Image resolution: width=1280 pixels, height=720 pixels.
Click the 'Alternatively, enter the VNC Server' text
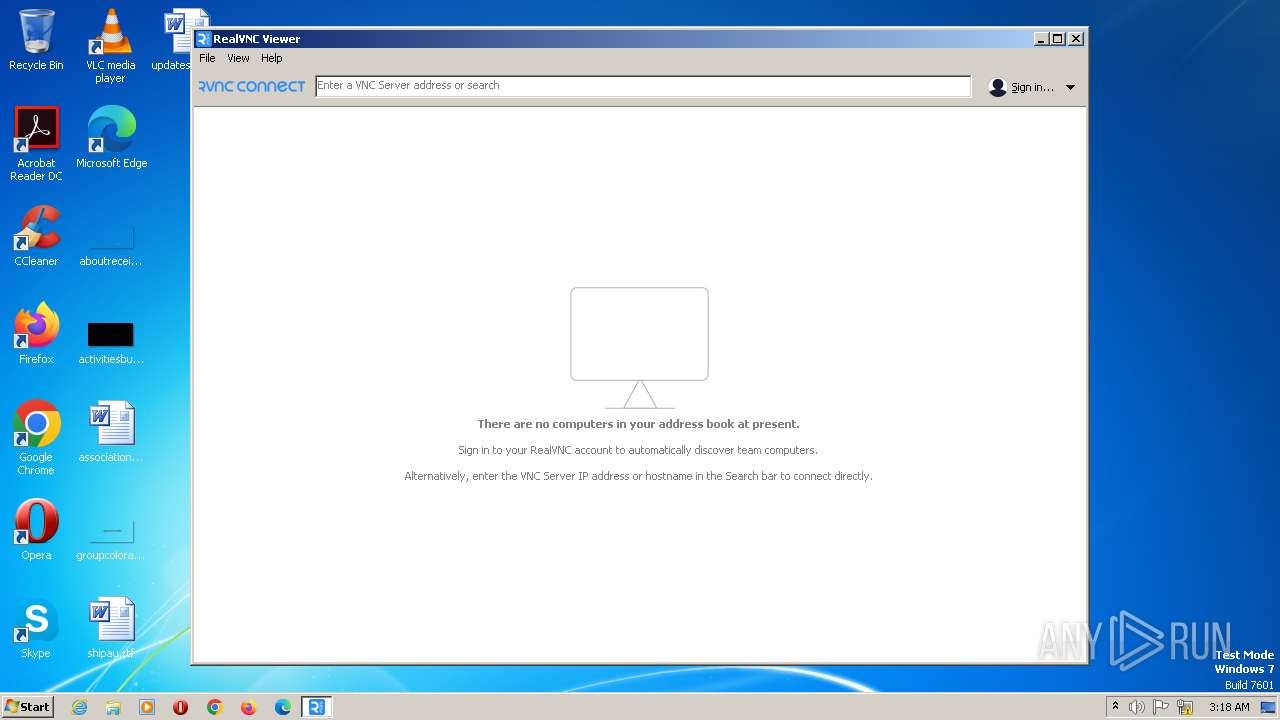(638, 476)
